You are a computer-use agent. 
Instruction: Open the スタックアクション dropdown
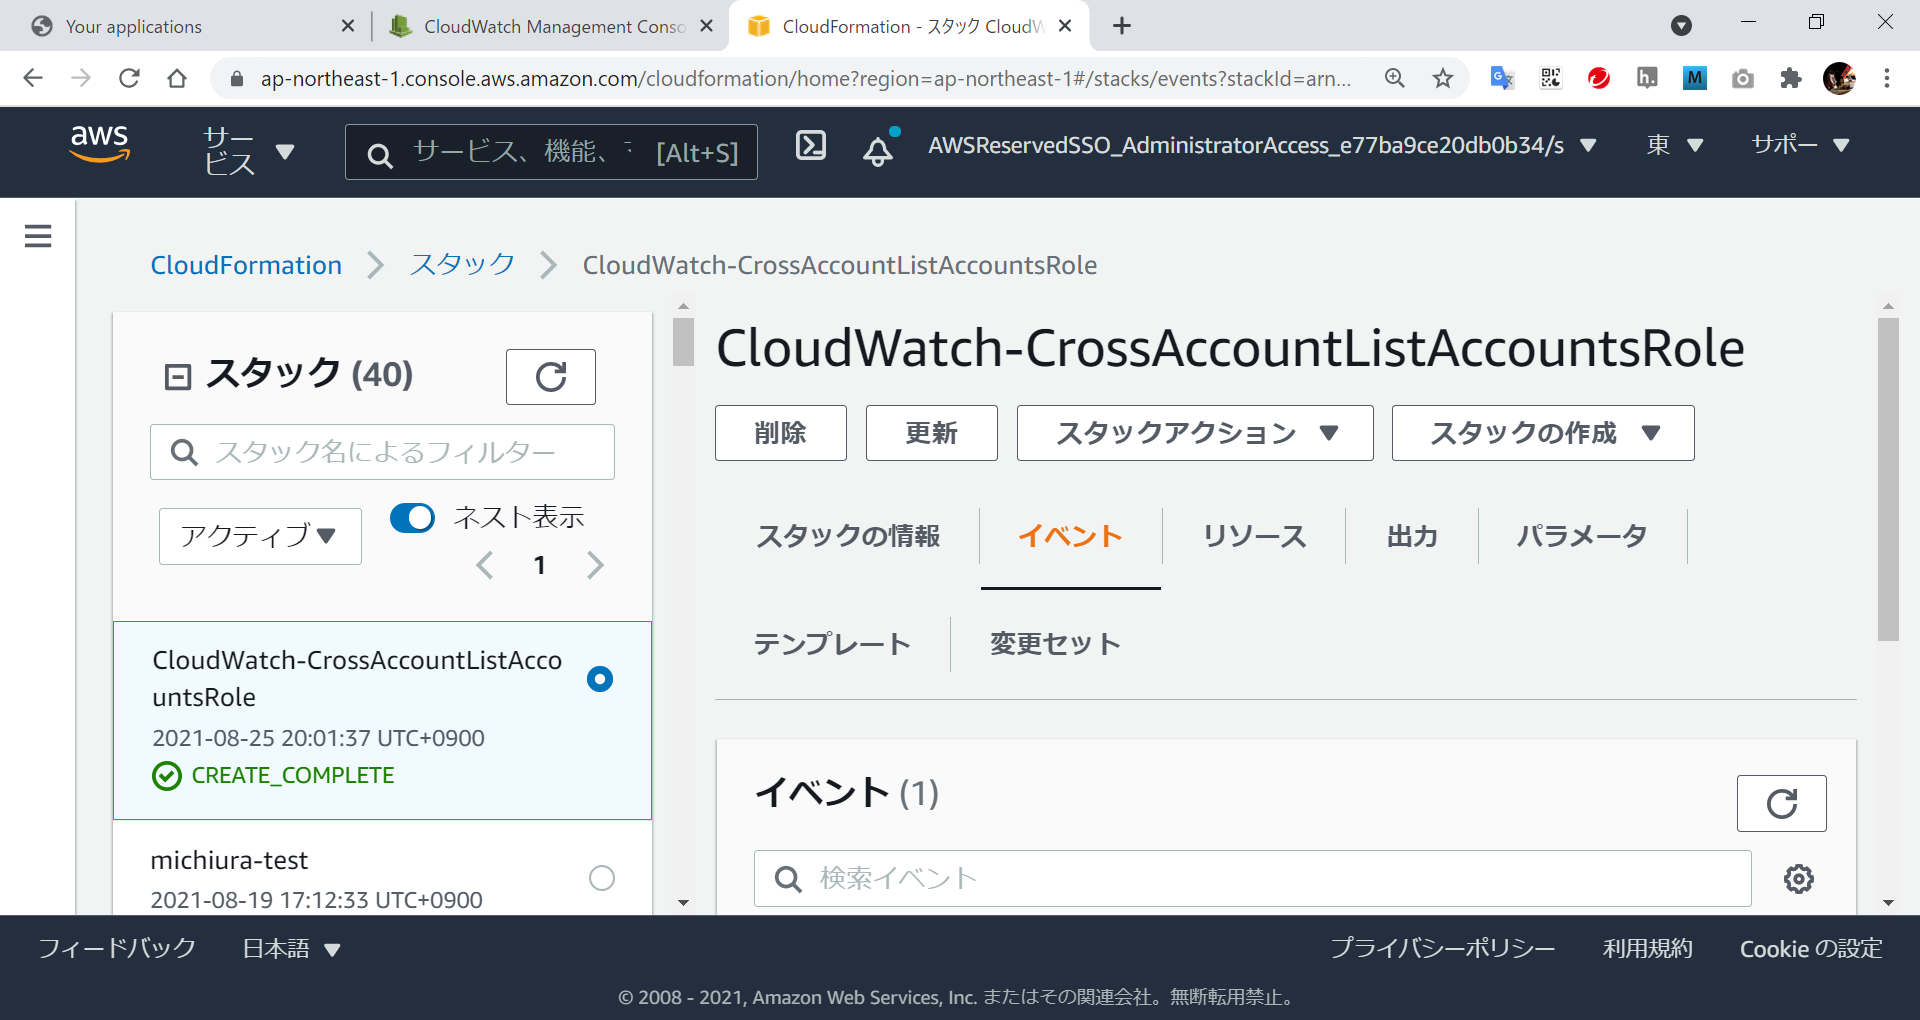(1194, 433)
